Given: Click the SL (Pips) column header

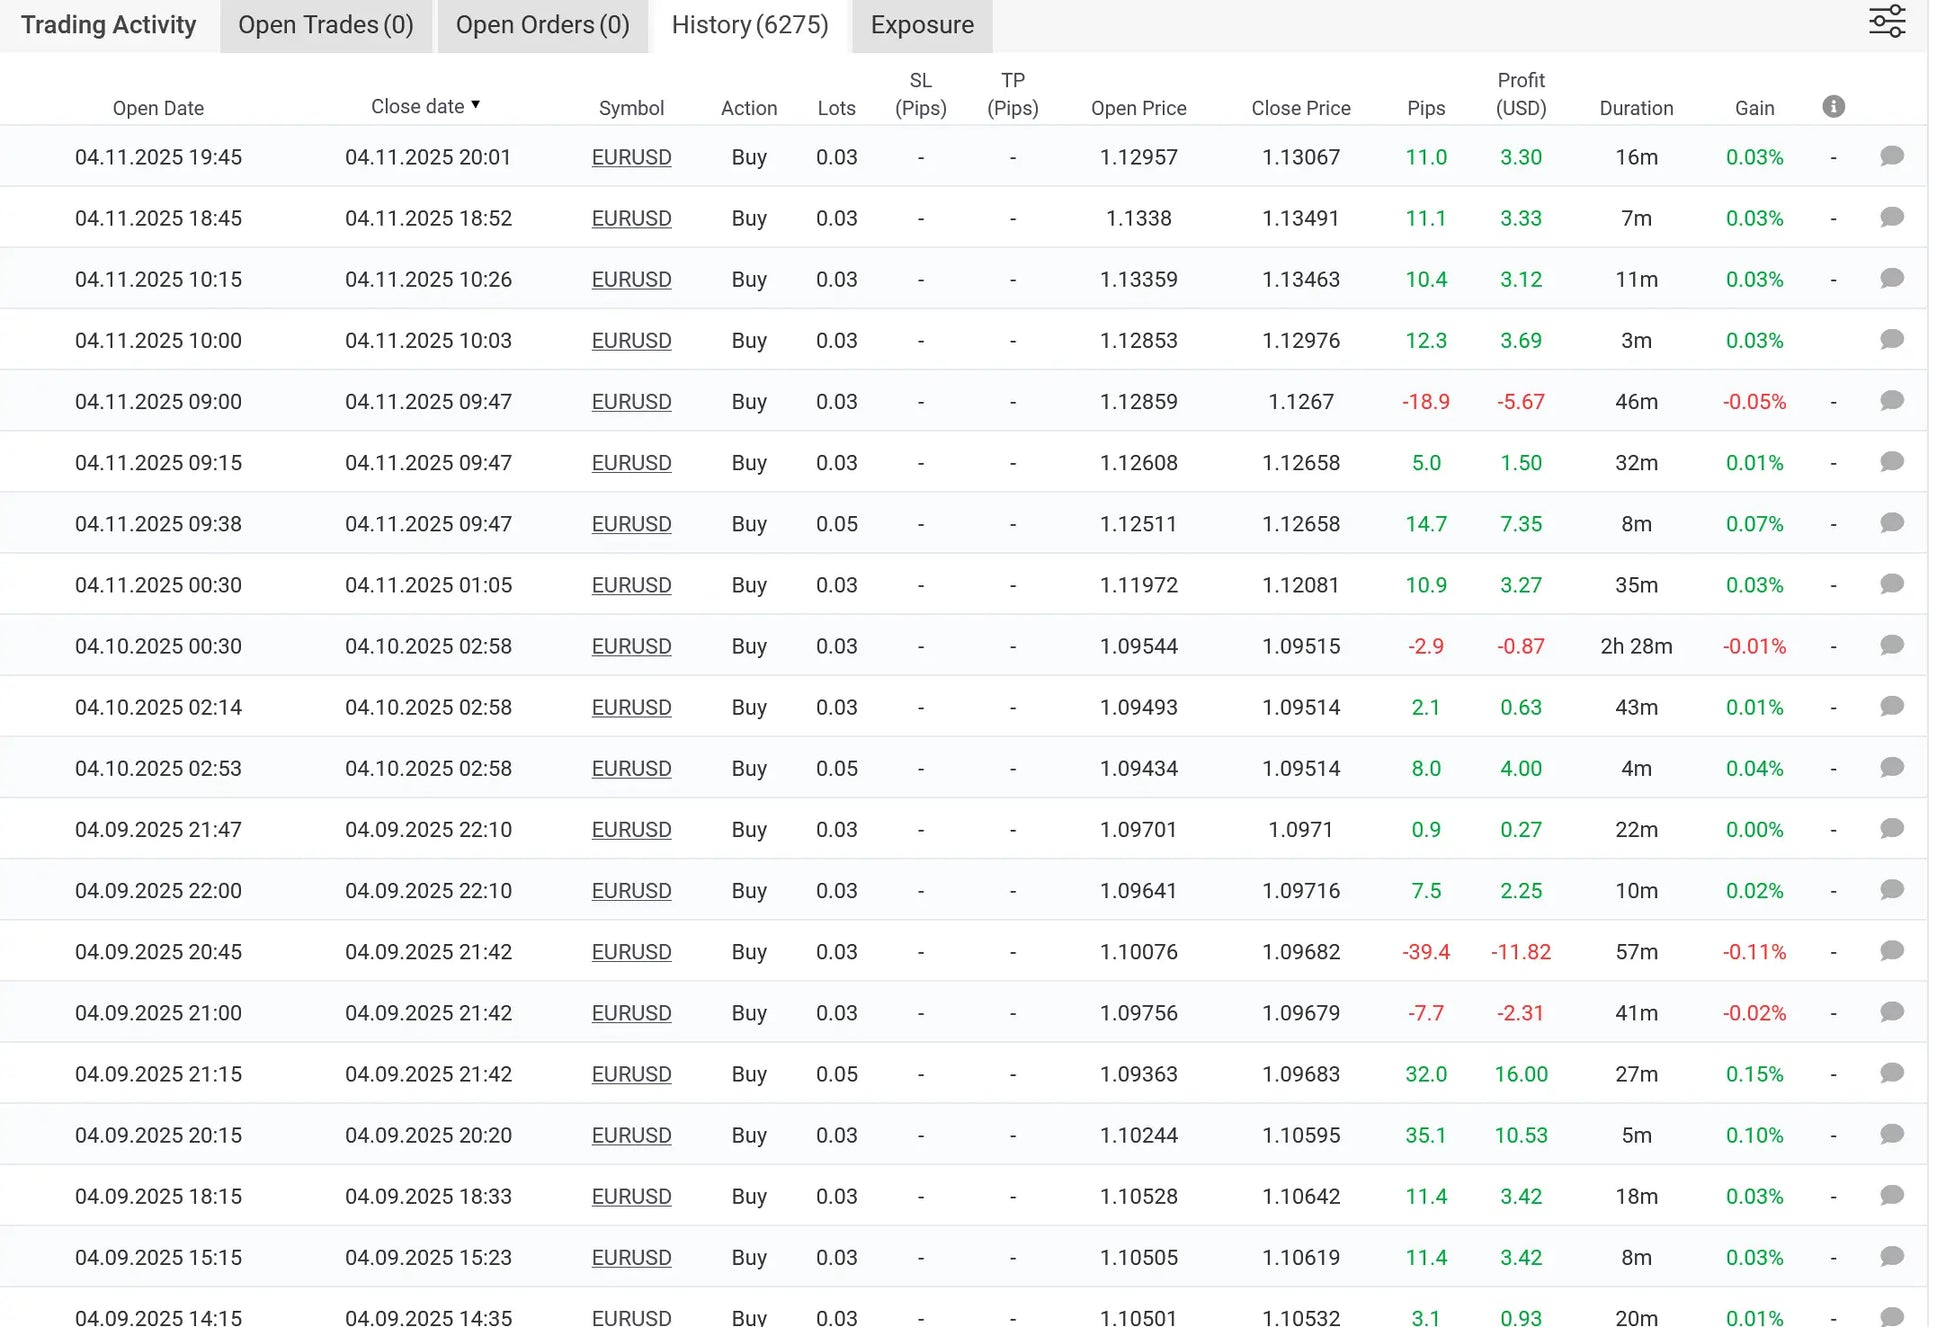Looking at the screenshot, I should point(920,94).
